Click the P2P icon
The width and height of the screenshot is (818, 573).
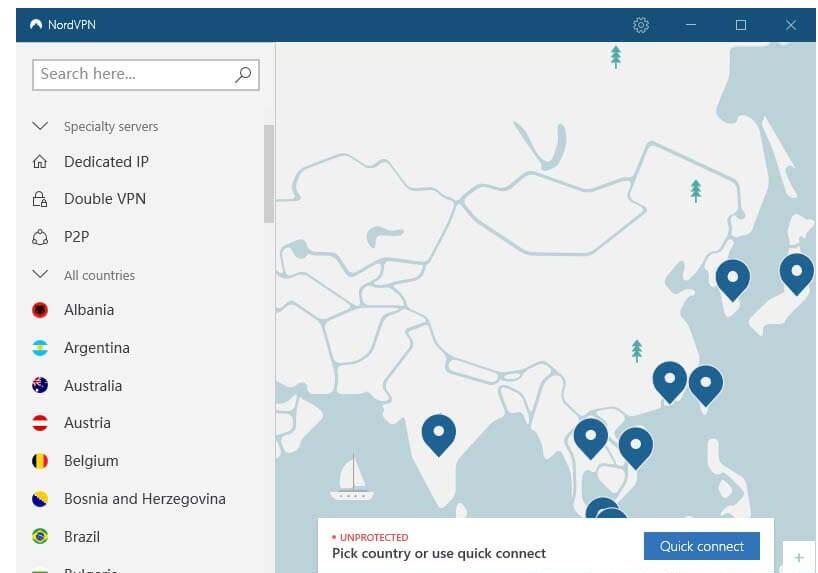(40, 237)
